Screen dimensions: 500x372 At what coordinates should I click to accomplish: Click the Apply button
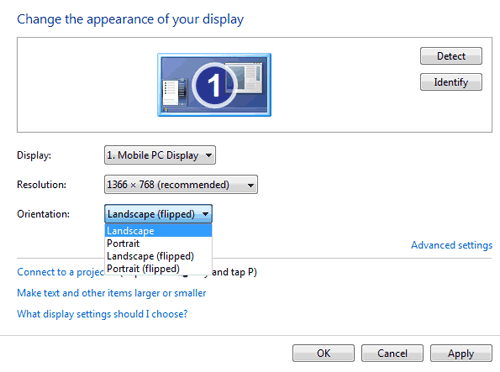point(461,353)
